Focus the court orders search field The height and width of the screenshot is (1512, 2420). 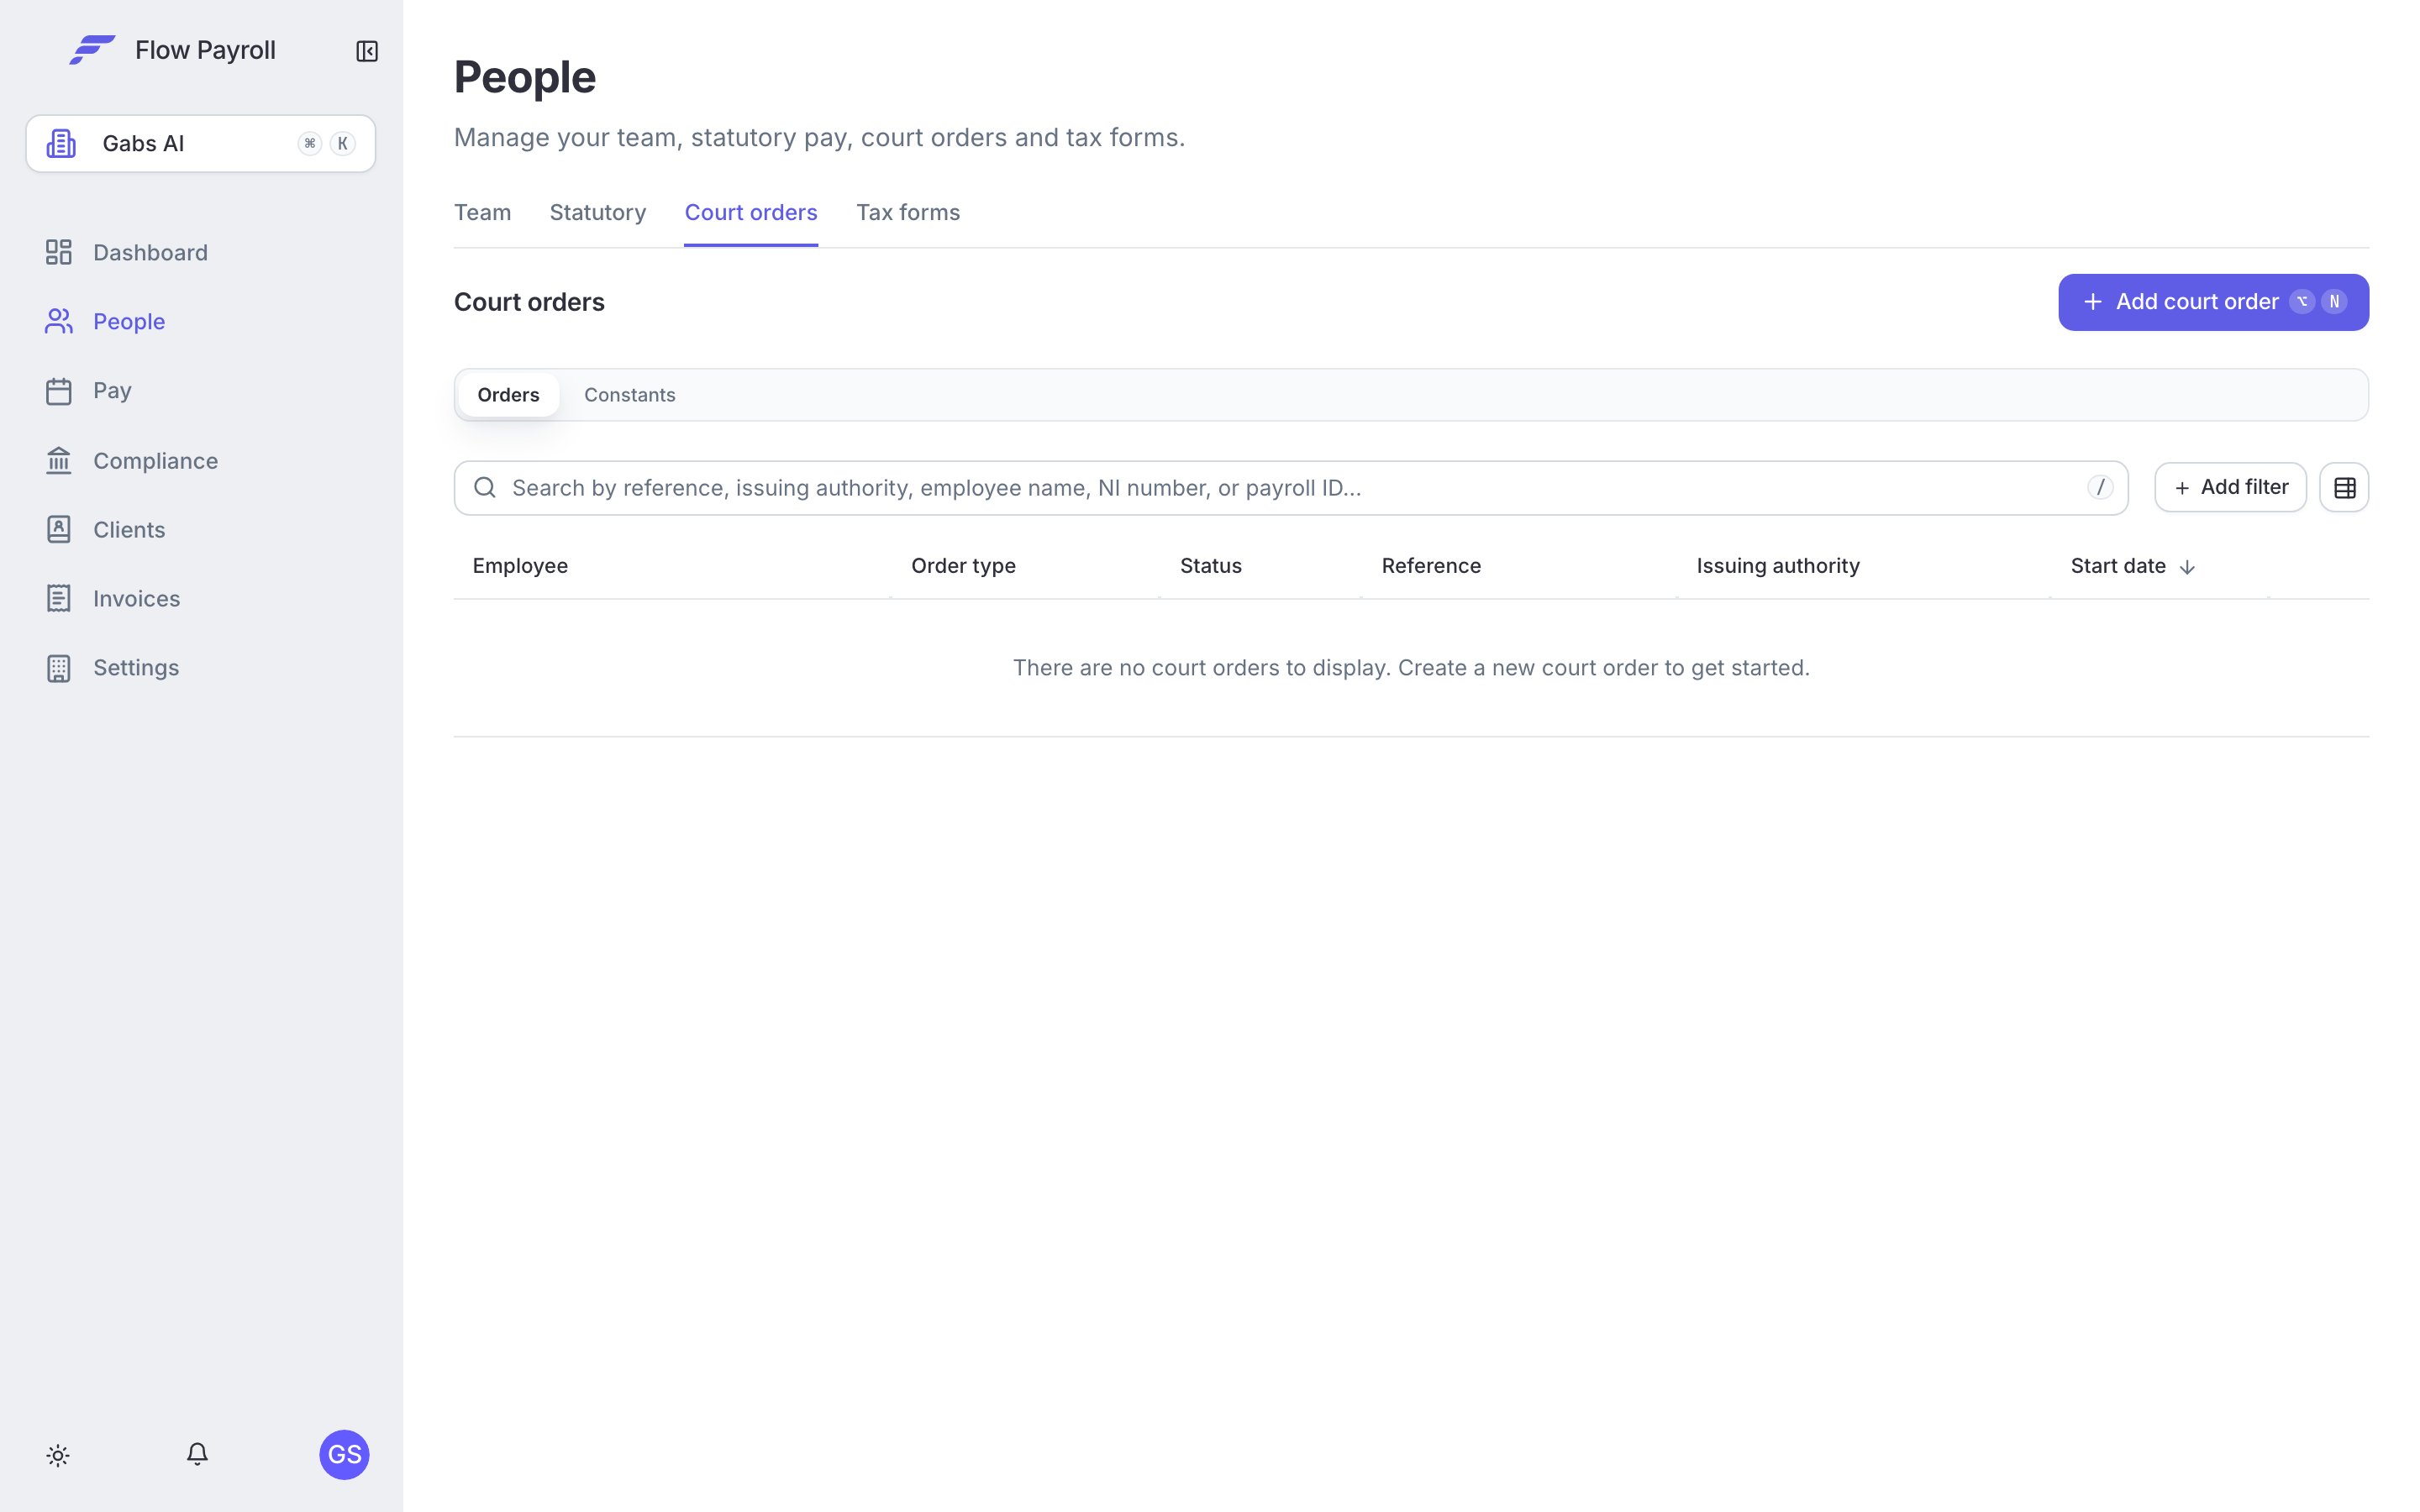(1290, 488)
